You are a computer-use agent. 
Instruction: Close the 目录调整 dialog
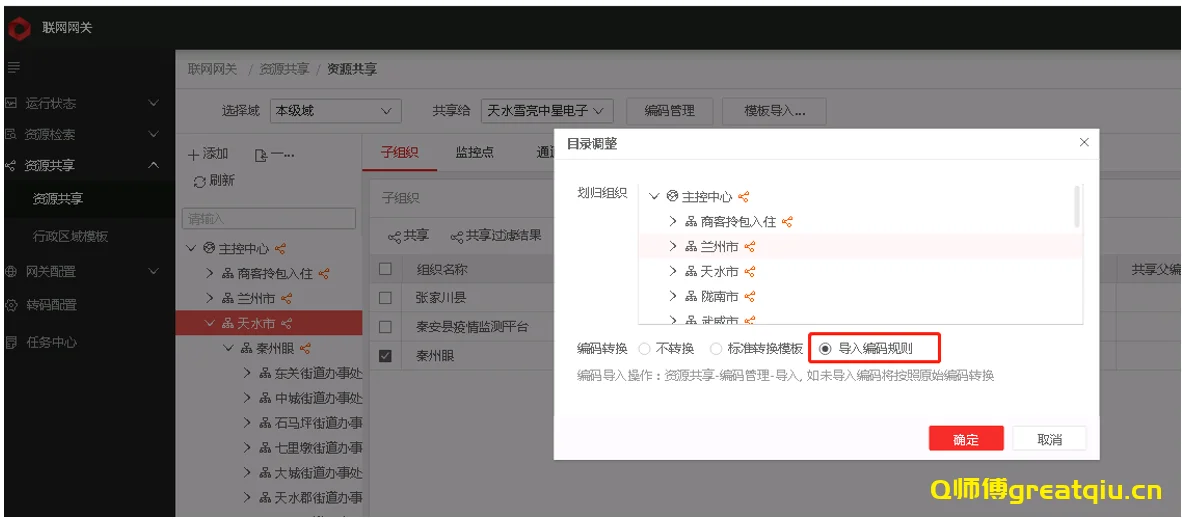tap(1084, 142)
